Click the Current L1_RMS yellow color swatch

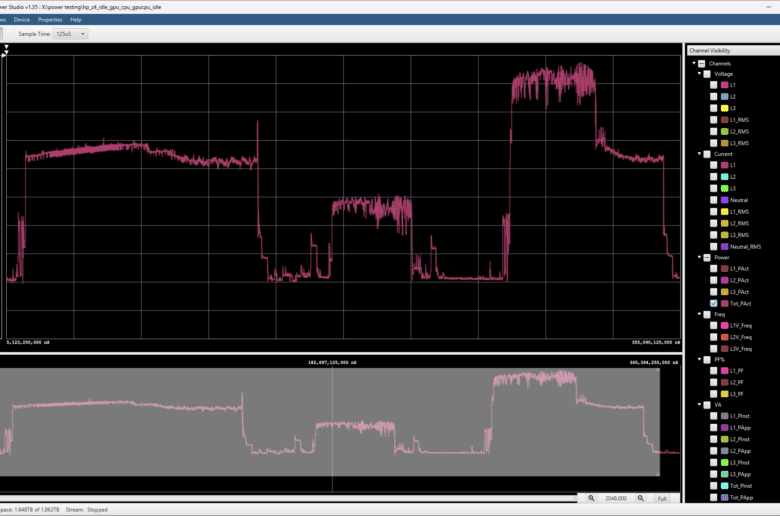725,211
